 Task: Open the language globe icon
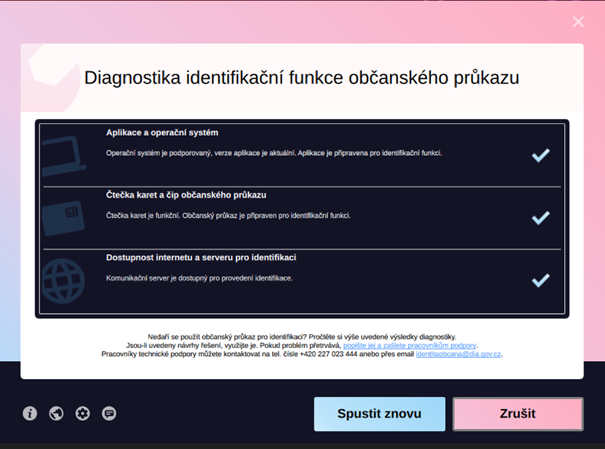[56, 413]
